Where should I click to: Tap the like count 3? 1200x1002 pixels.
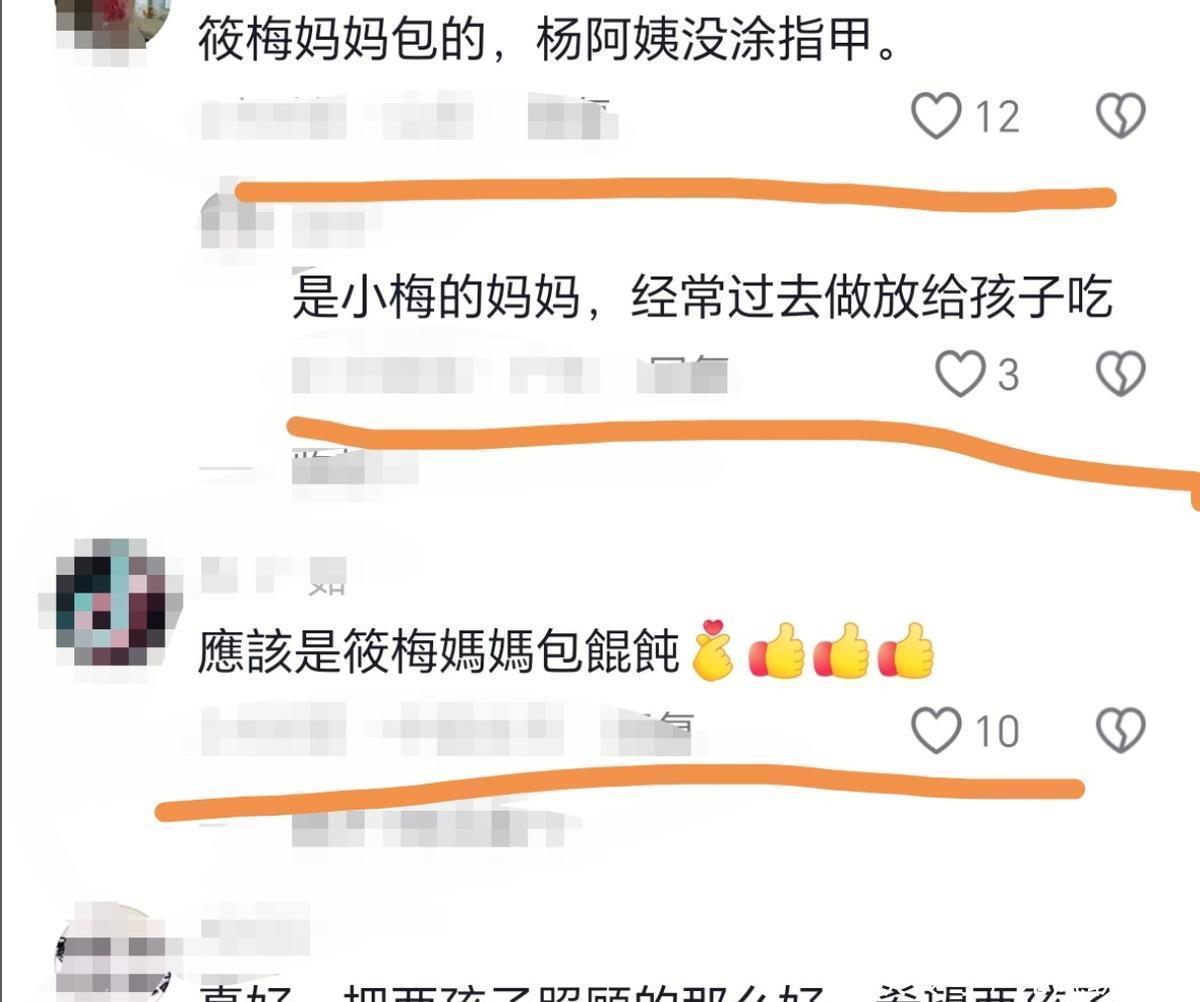click(1008, 375)
